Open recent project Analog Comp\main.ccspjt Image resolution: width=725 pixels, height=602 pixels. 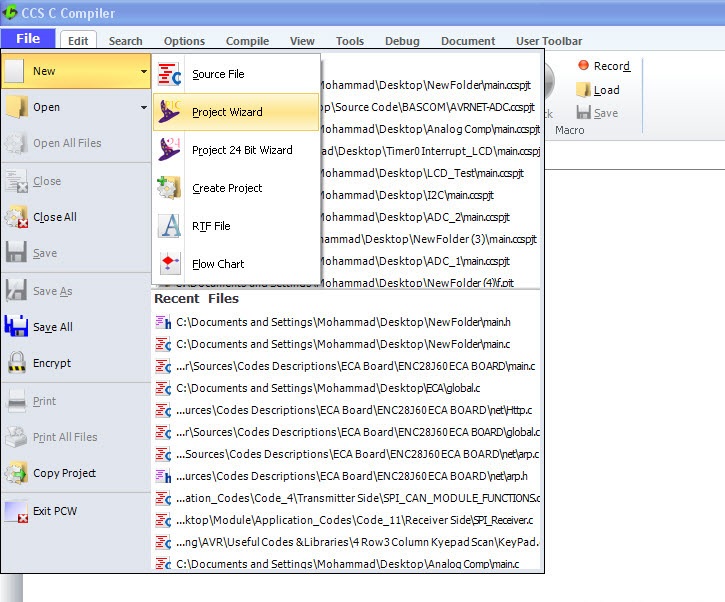[430, 129]
